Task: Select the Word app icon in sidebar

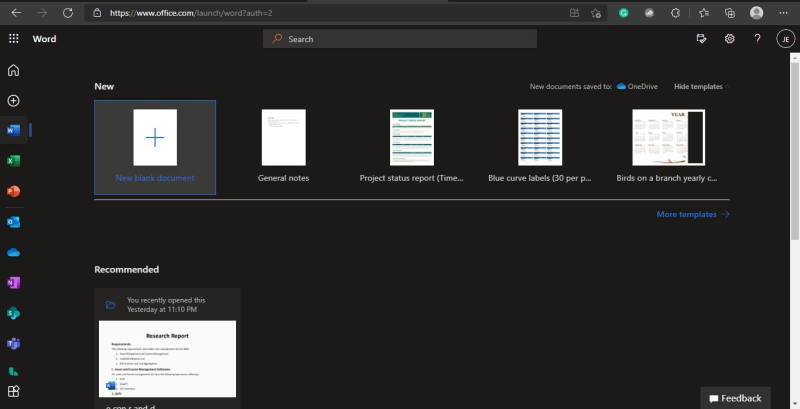Action: point(13,130)
